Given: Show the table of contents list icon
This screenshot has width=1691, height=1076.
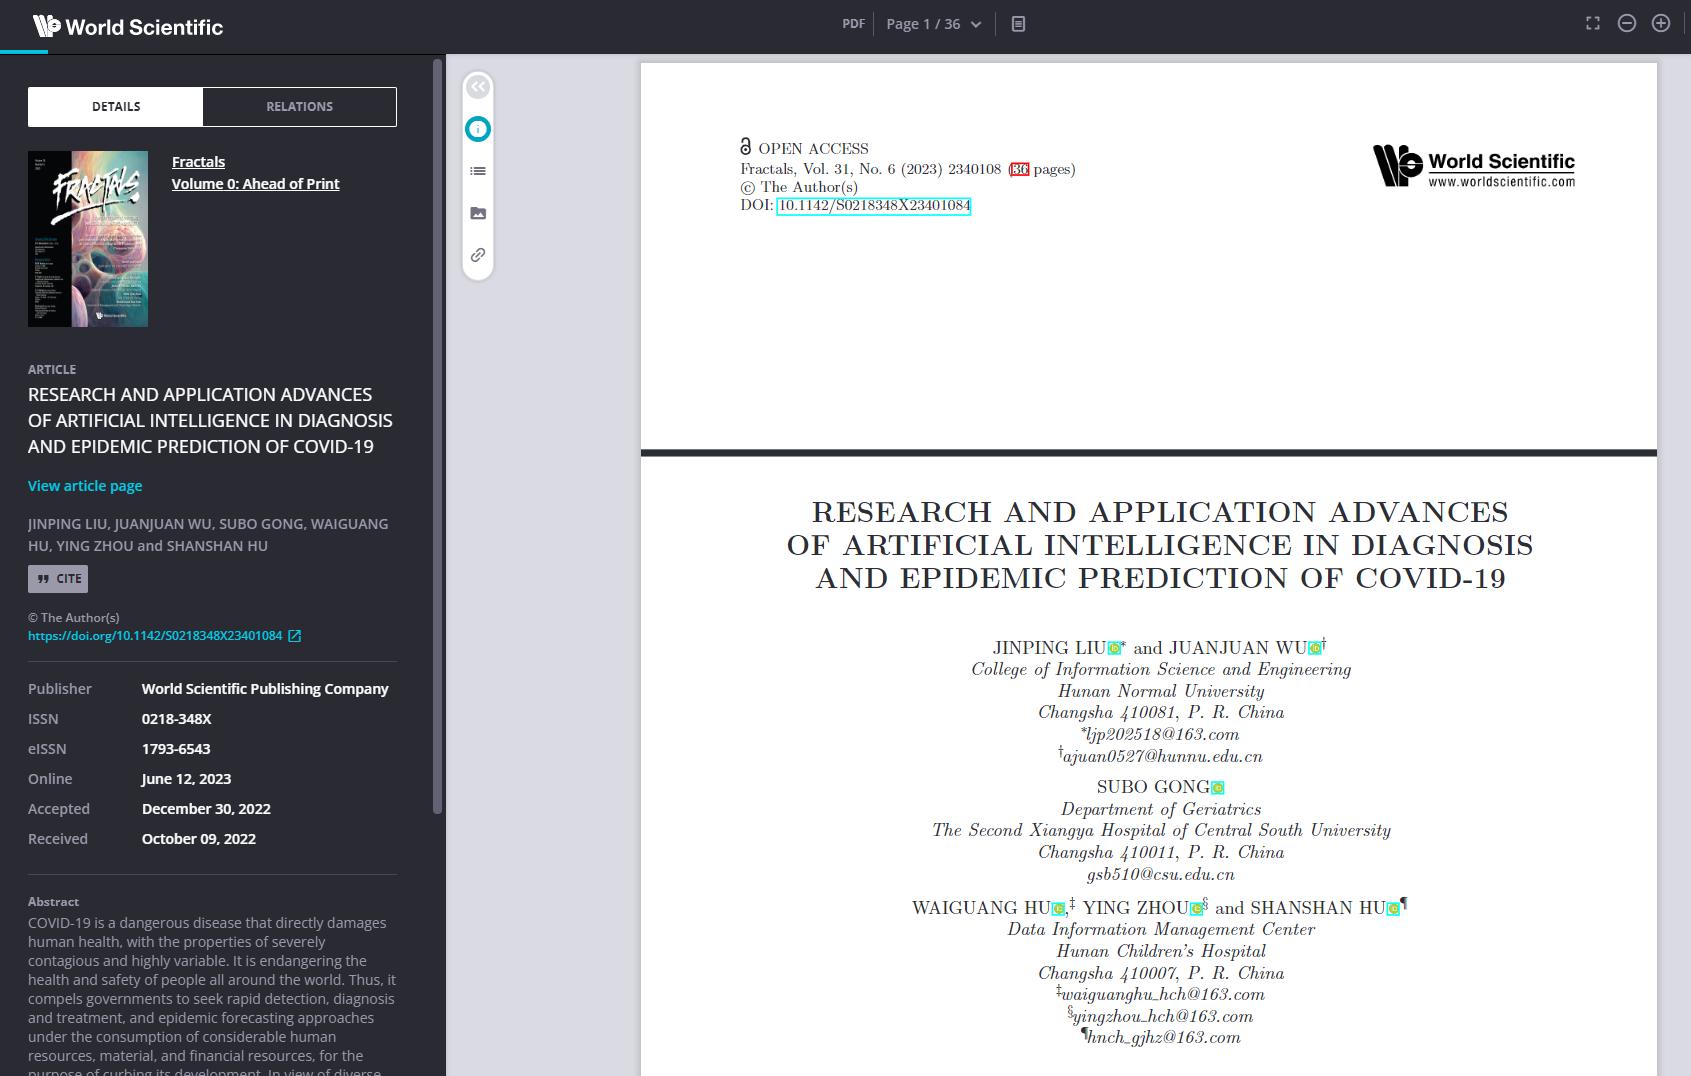Looking at the screenshot, I should [x=478, y=171].
